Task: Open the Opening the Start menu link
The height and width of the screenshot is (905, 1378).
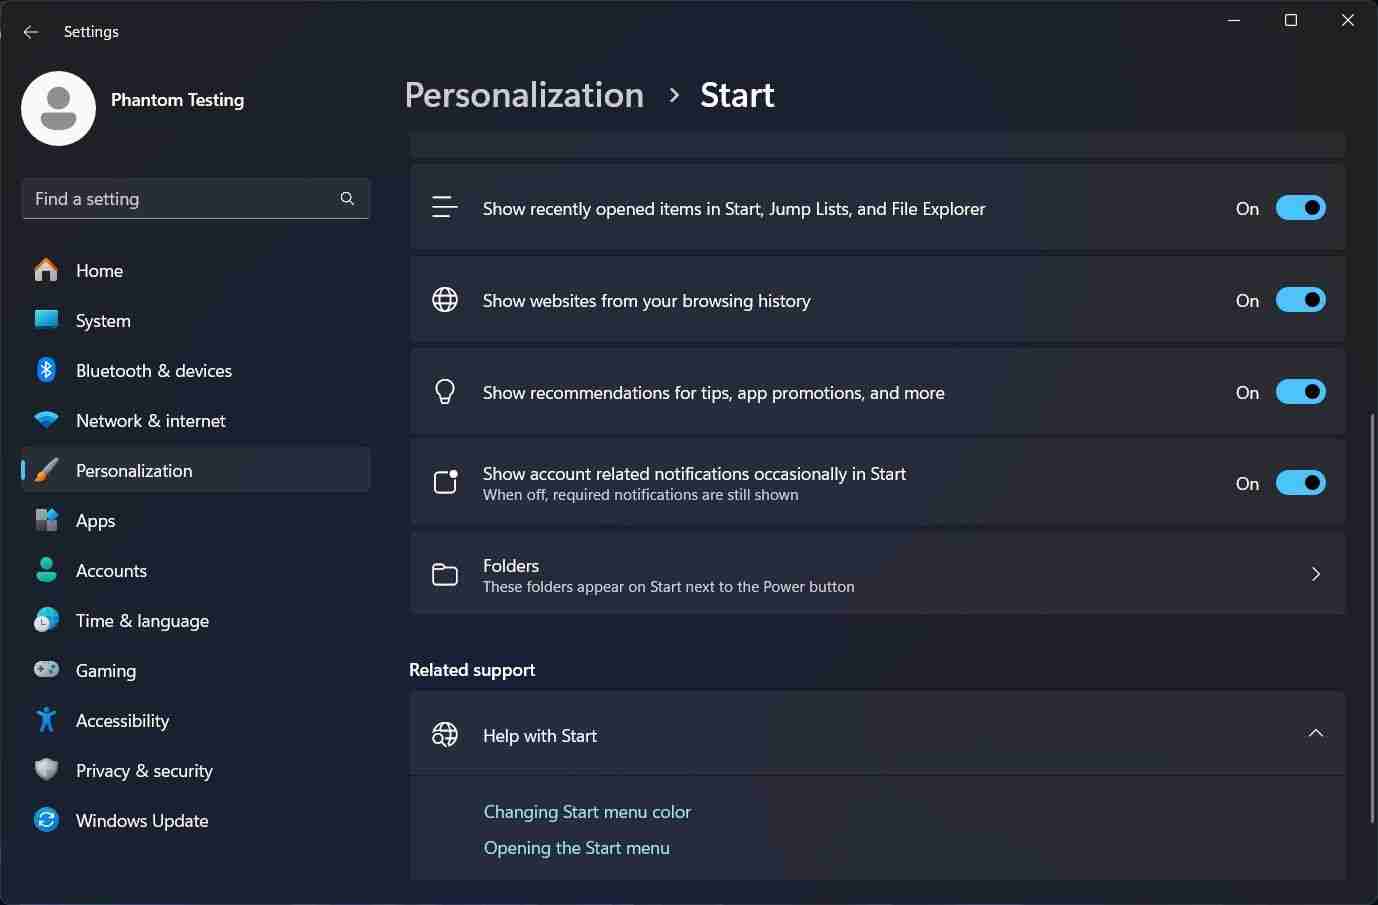Action: click(576, 847)
